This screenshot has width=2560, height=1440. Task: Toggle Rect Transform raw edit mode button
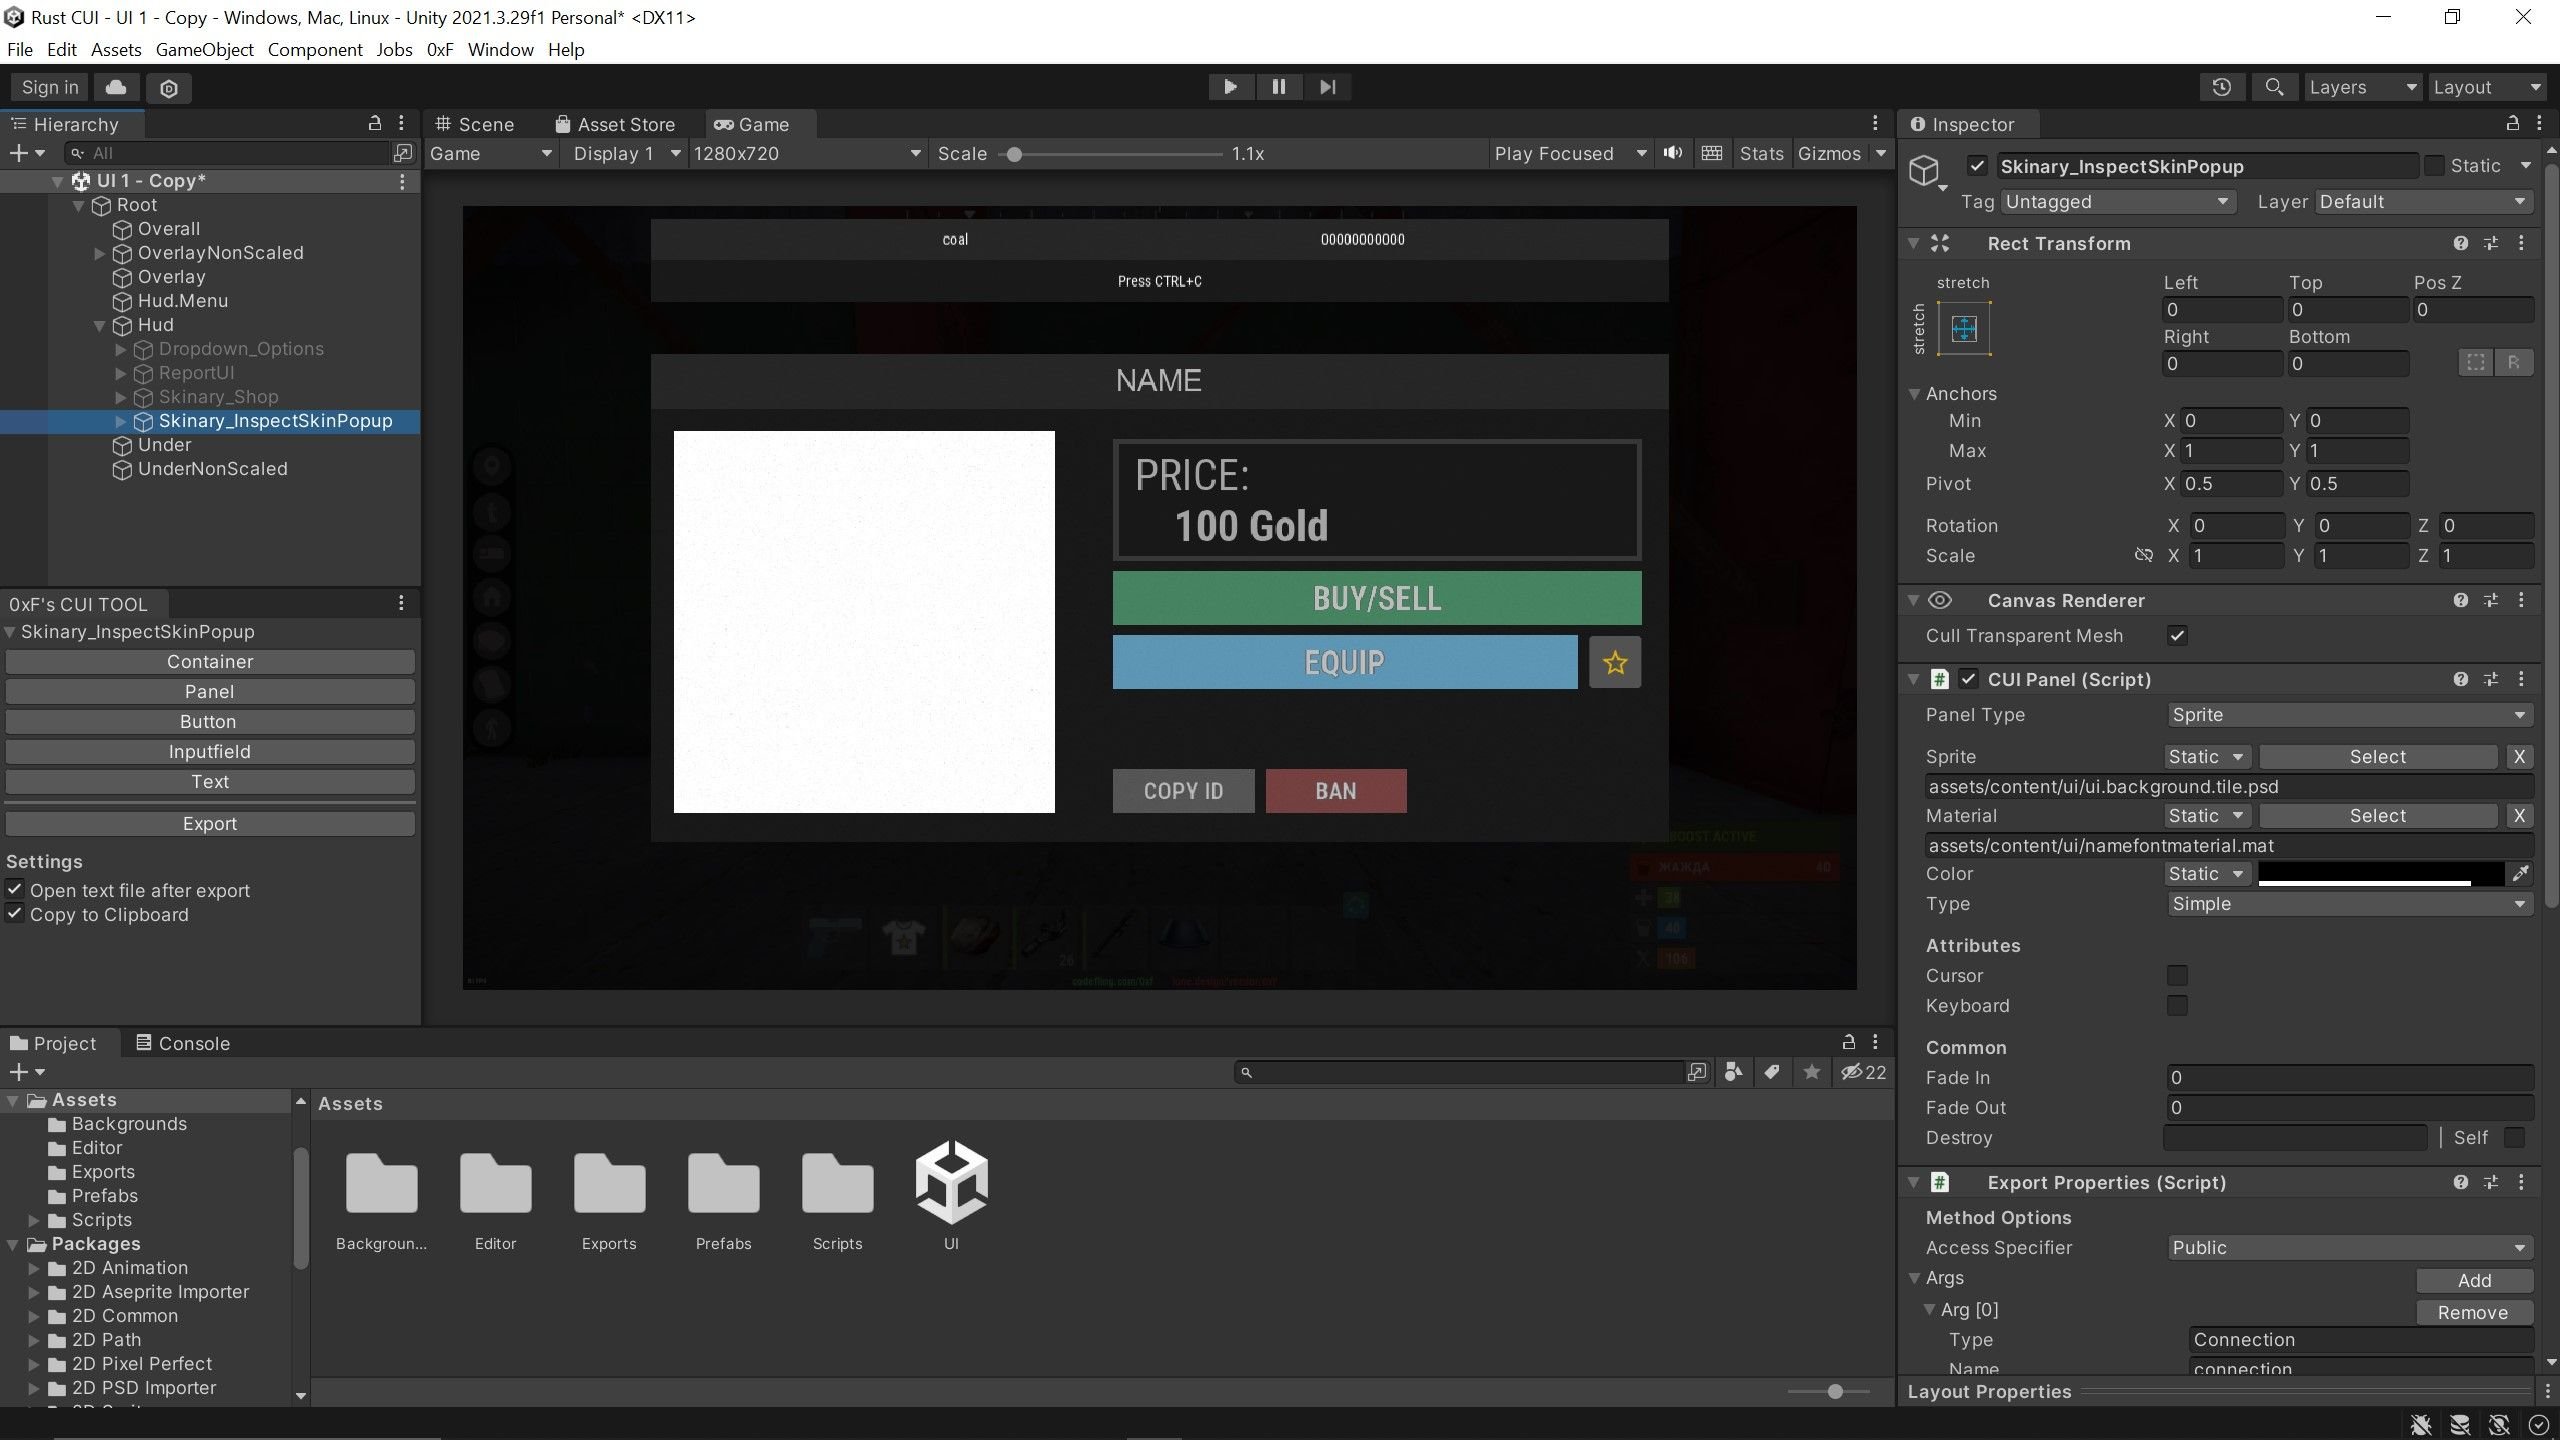pos(2514,362)
